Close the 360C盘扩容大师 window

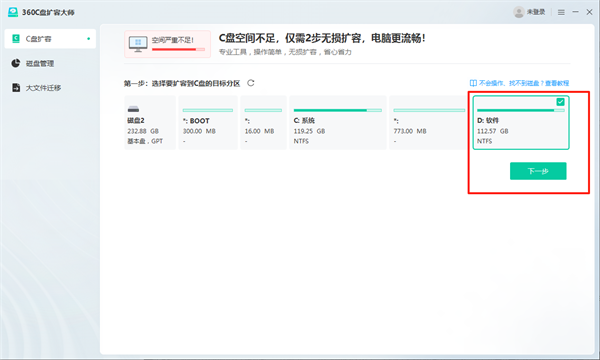(x=589, y=12)
